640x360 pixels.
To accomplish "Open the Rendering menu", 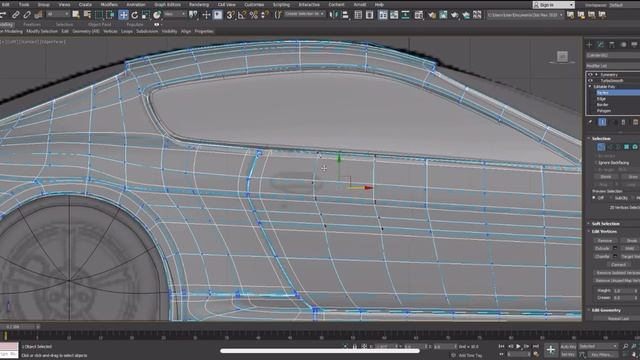I will click(x=199, y=4).
